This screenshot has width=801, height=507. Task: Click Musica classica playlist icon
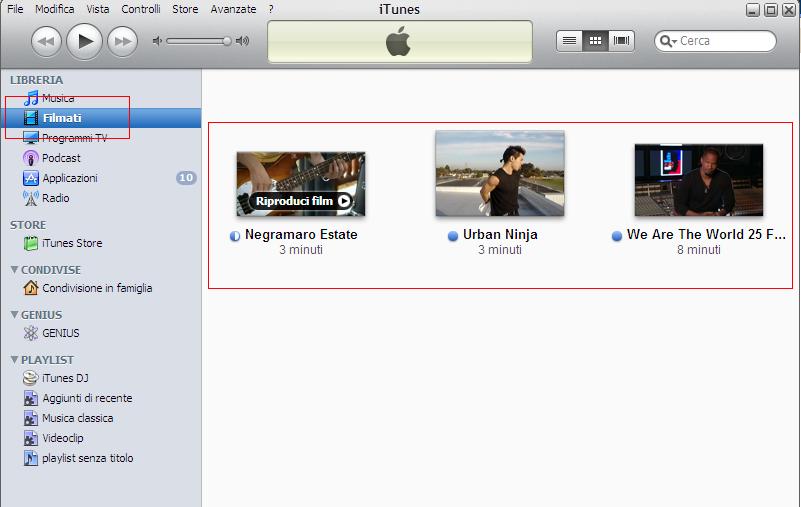[31, 418]
